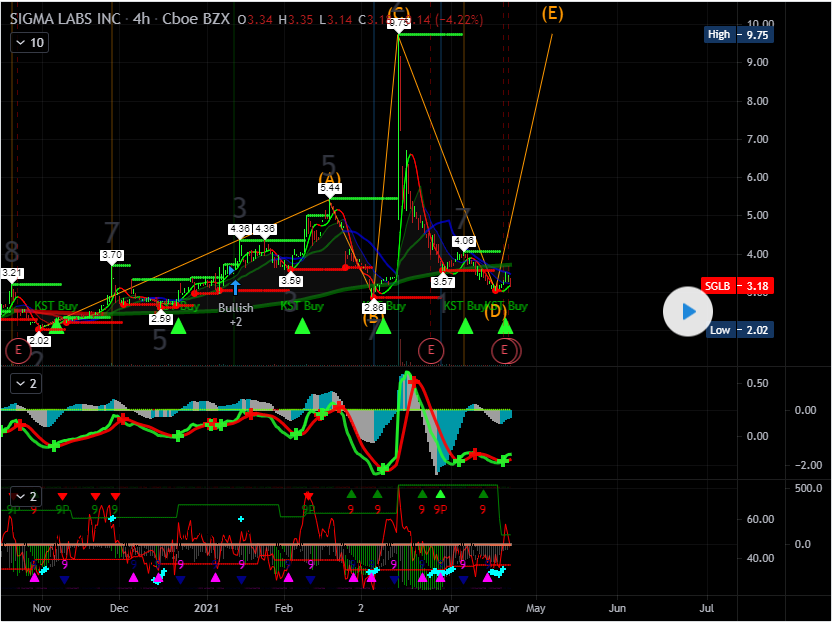Click the blue Bullish +2 arrow marker
The image size is (832, 622).
point(235,288)
